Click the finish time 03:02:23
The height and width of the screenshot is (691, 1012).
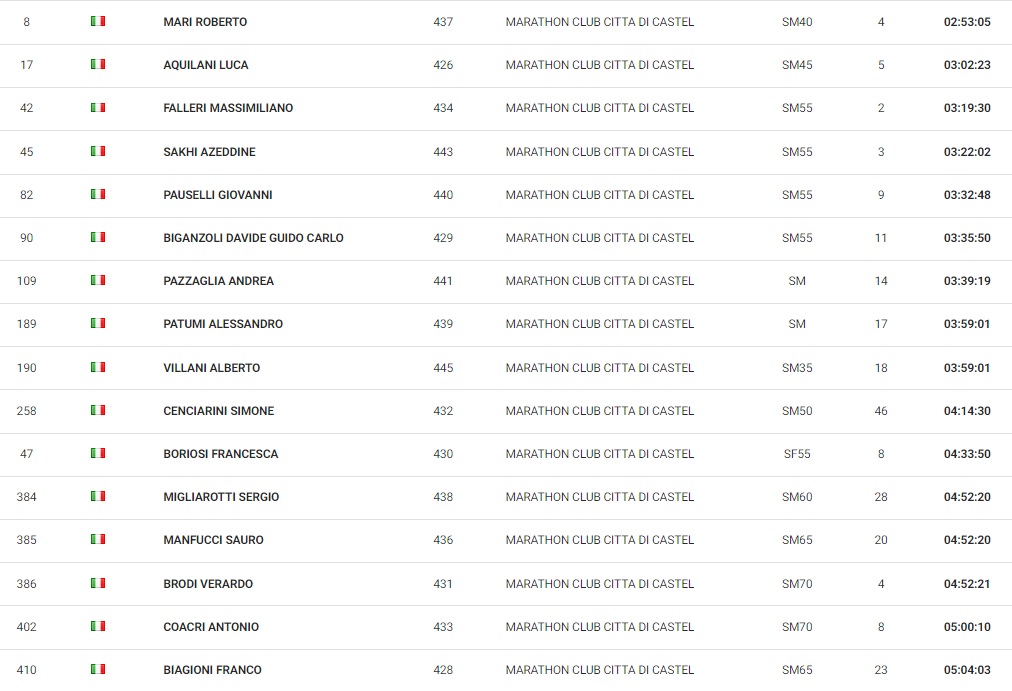967,65
